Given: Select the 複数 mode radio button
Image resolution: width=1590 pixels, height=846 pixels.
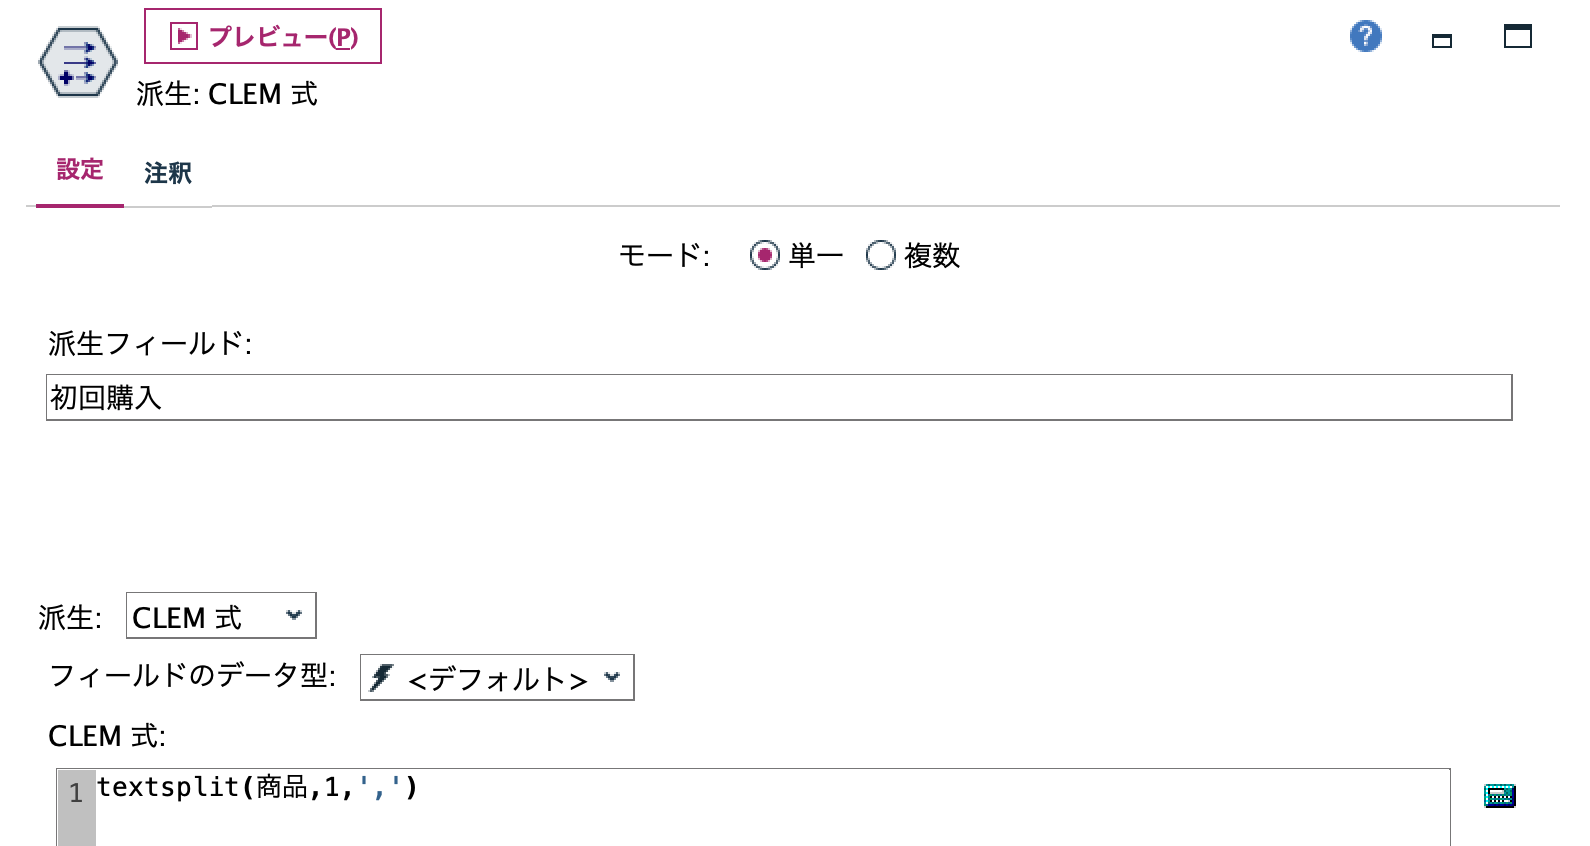Looking at the screenshot, I should point(881,256).
